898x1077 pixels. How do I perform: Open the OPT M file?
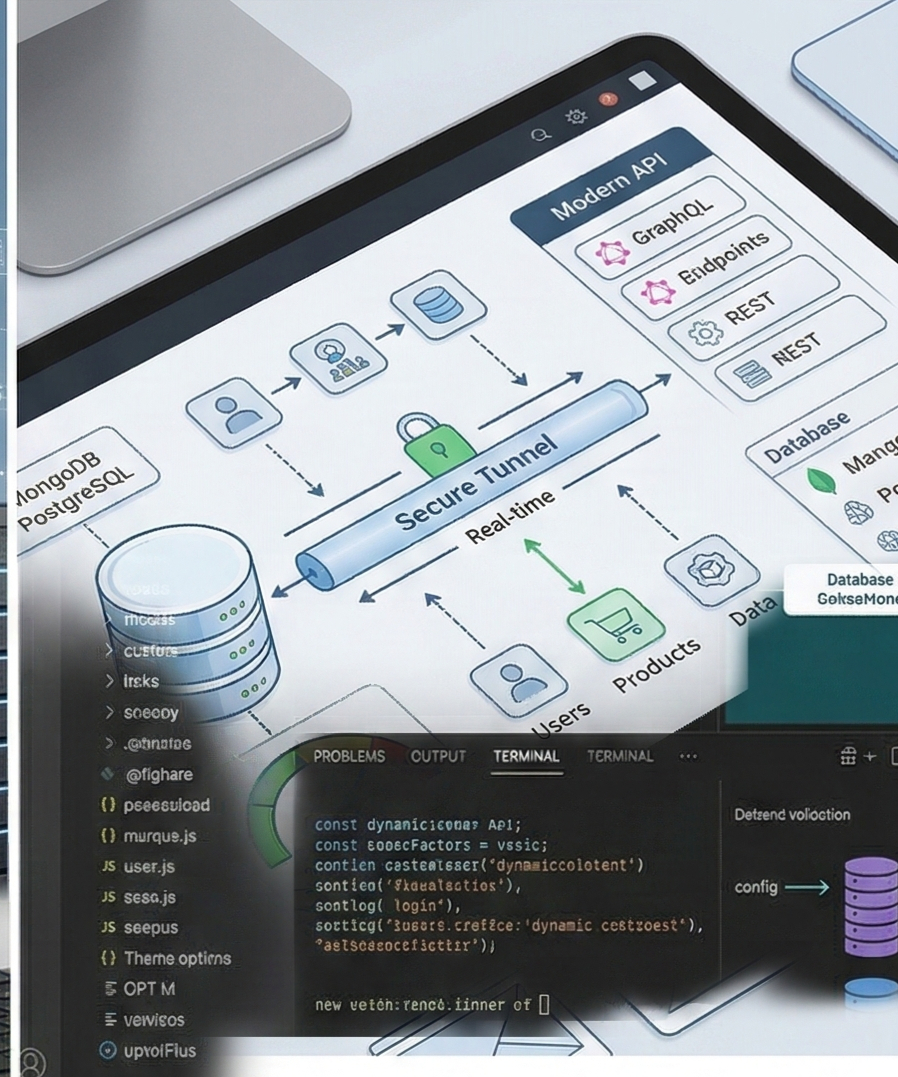(149, 988)
